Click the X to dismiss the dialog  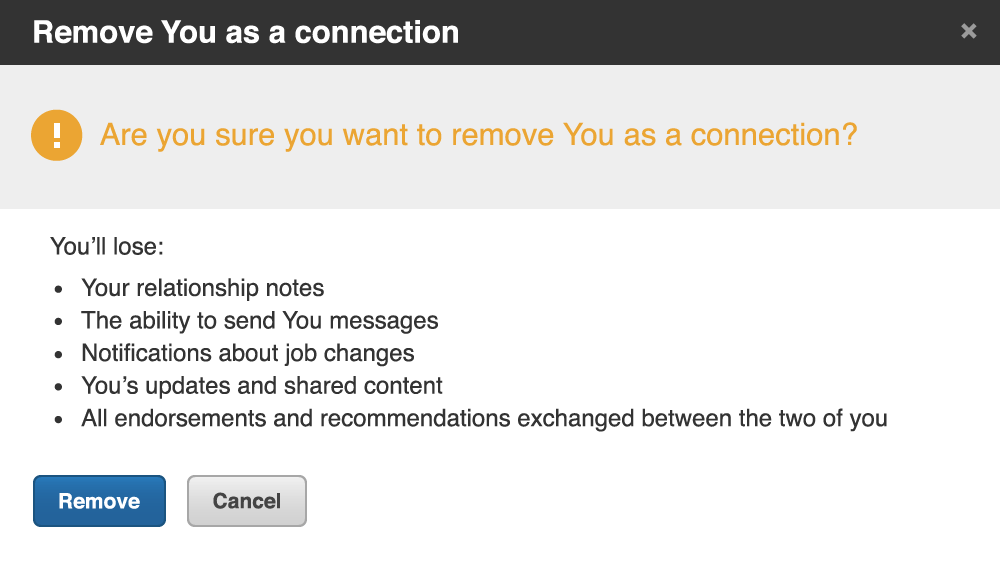click(968, 31)
